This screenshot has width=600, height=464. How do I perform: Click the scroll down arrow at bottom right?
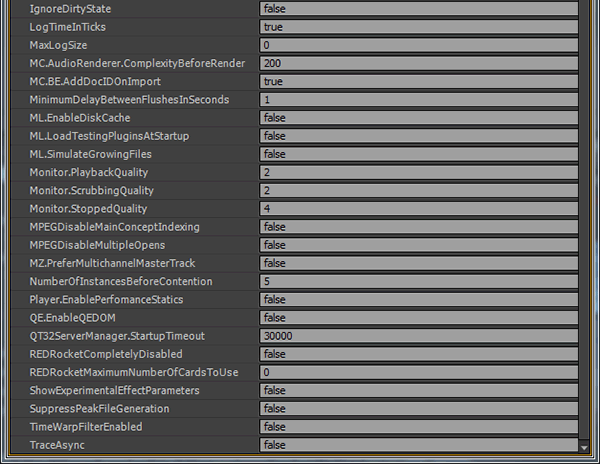(584, 448)
